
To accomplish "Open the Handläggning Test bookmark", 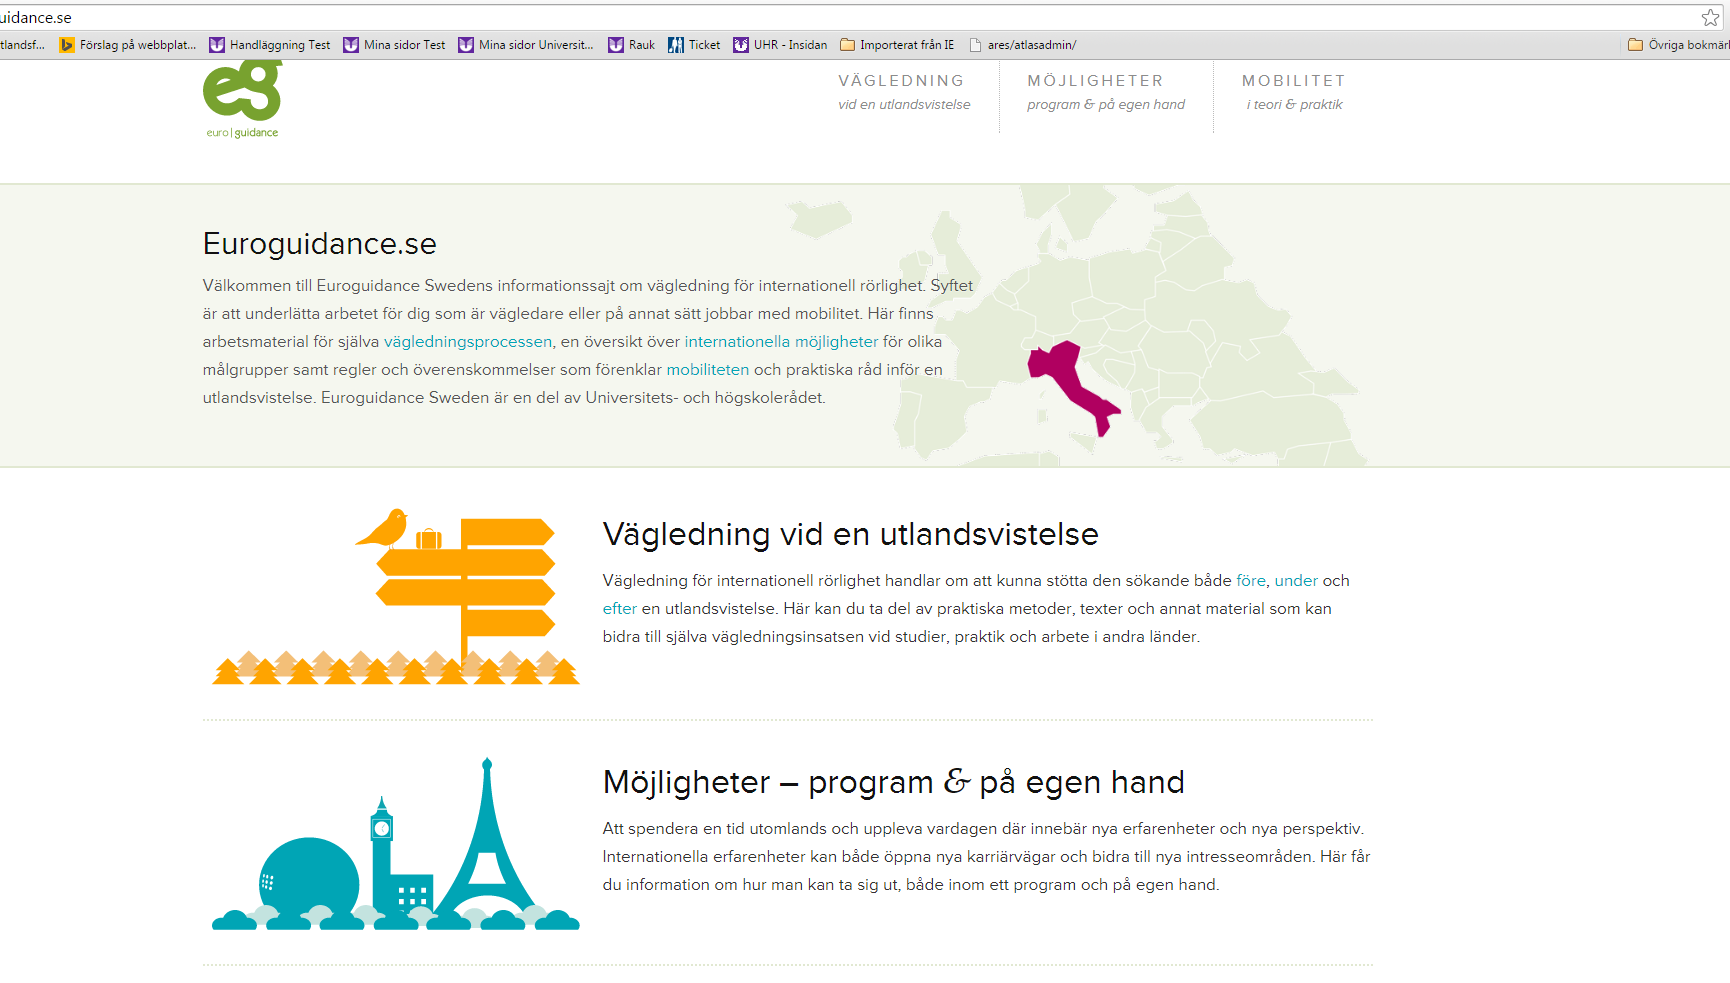I will coord(270,45).
